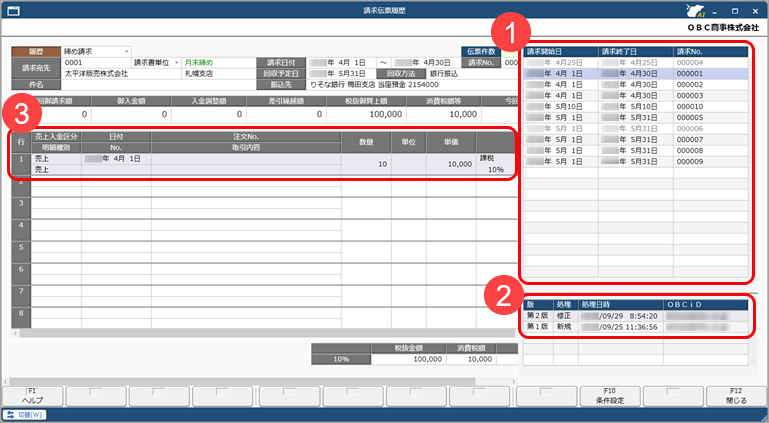The image size is (769, 423).
Task: Click the F12 閉じる button
Action: pyautogui.click(x=736, y=396)
